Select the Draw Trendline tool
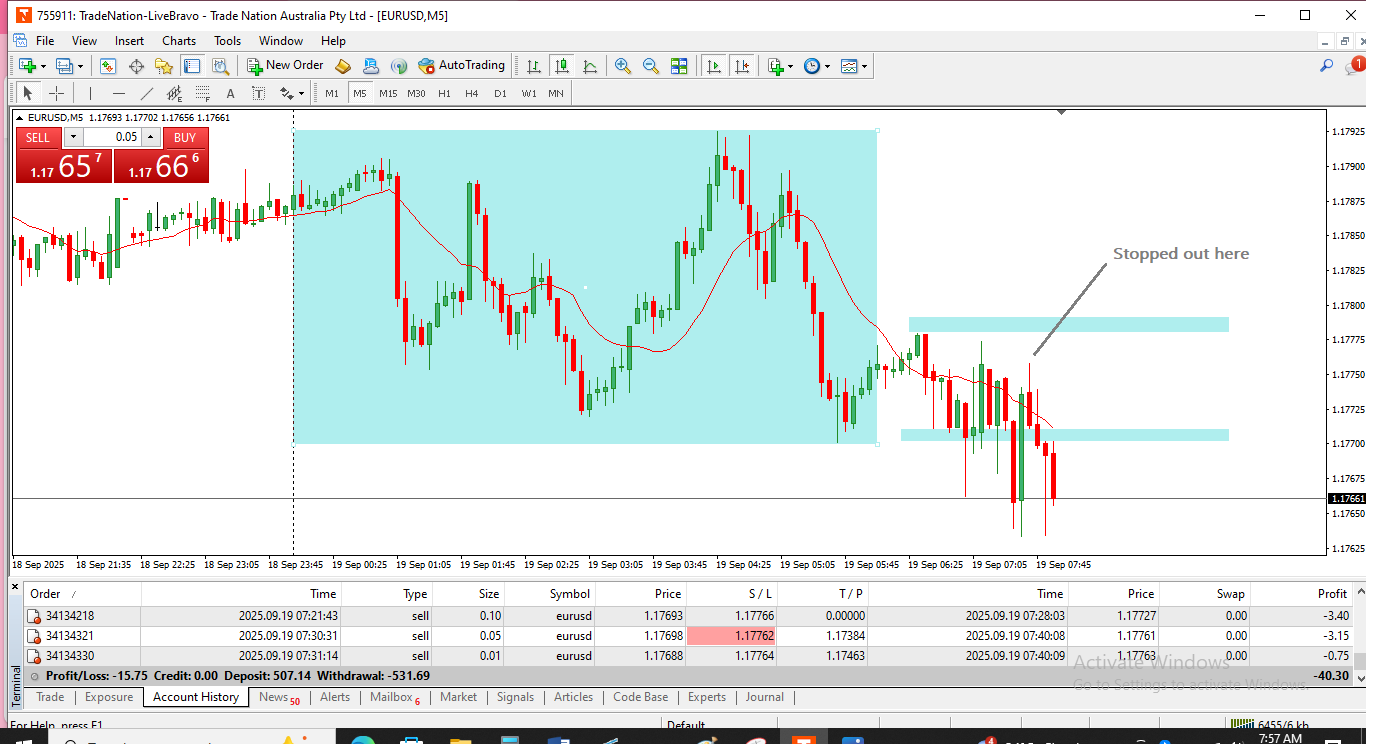Screen dimensions: 1382x744 147,94
